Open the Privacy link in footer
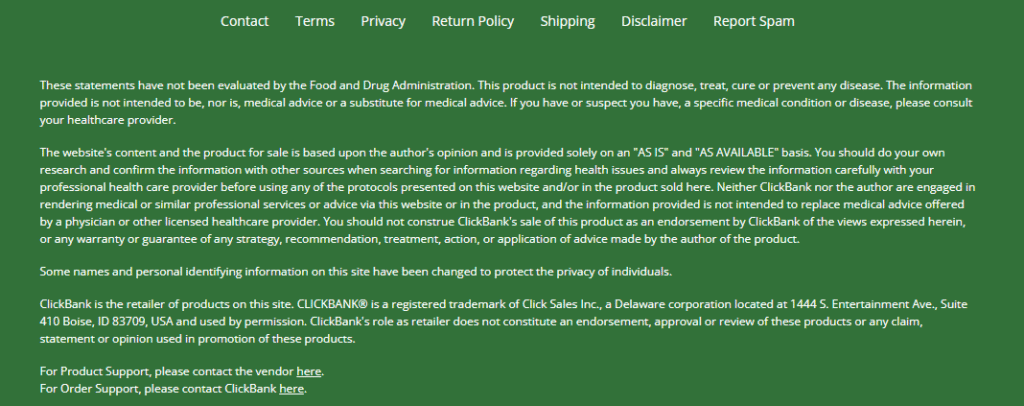This screenshot has height=406, width=1024. pos(383,21)
